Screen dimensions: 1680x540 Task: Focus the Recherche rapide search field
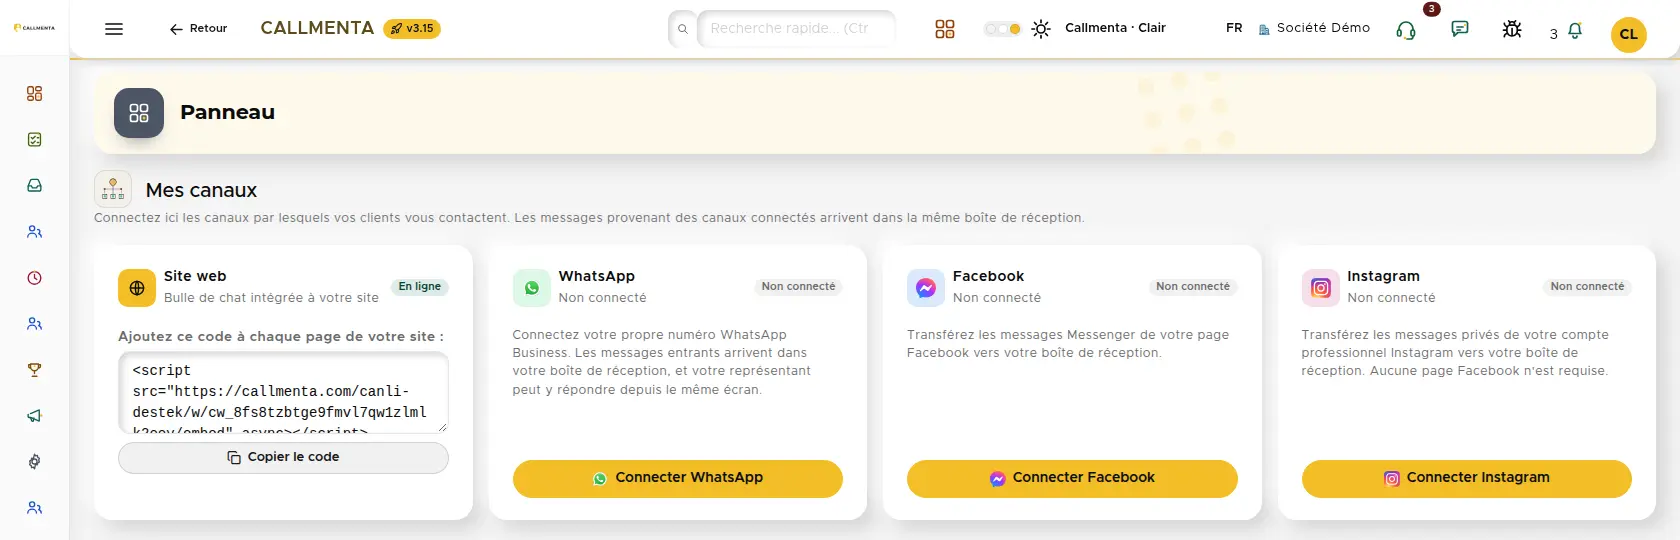click(796, 29)
